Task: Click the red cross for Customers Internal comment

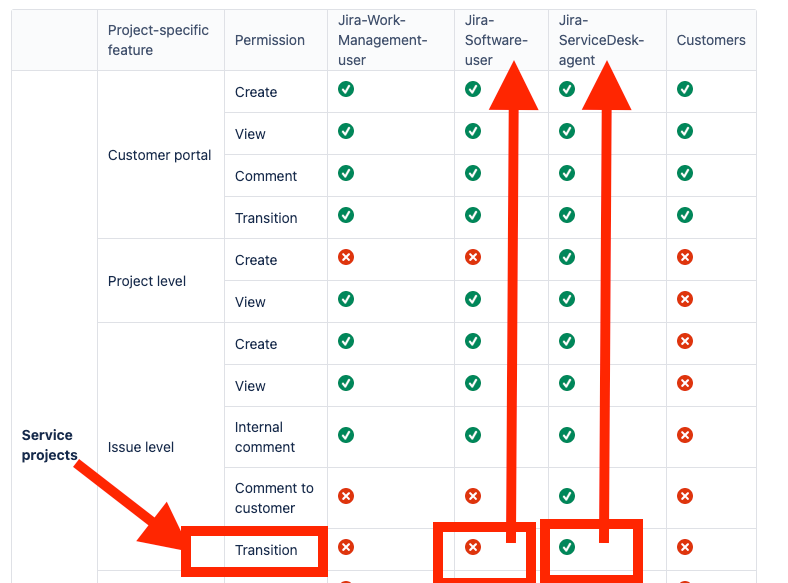Action: coord(684,435)
